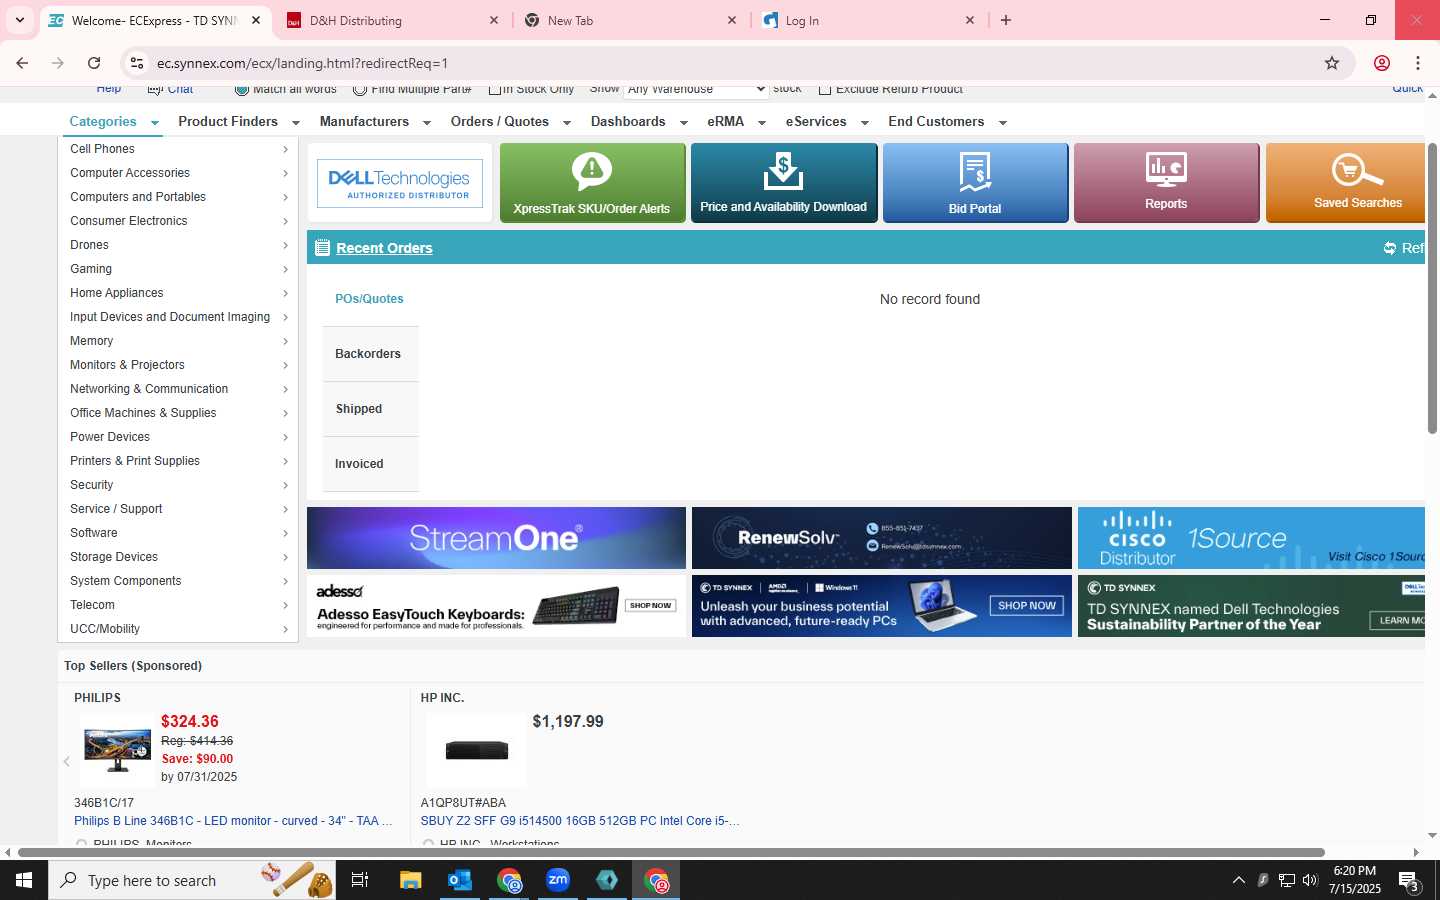Click the StreamOne banner

click(496, 538)
